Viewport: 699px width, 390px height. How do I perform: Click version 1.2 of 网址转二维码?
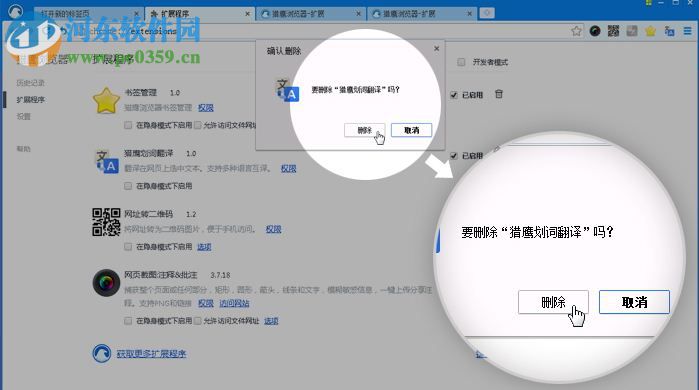pyautogui.click(x=191, y=214)
